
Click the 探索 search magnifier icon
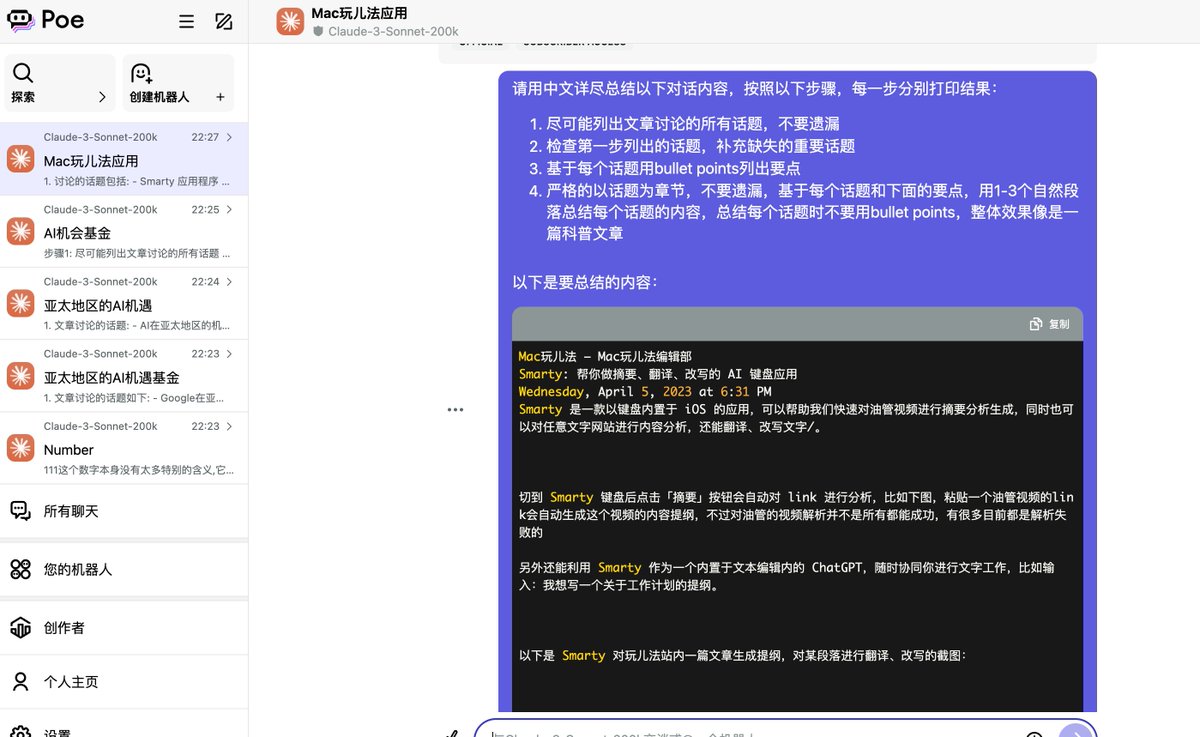23,73
